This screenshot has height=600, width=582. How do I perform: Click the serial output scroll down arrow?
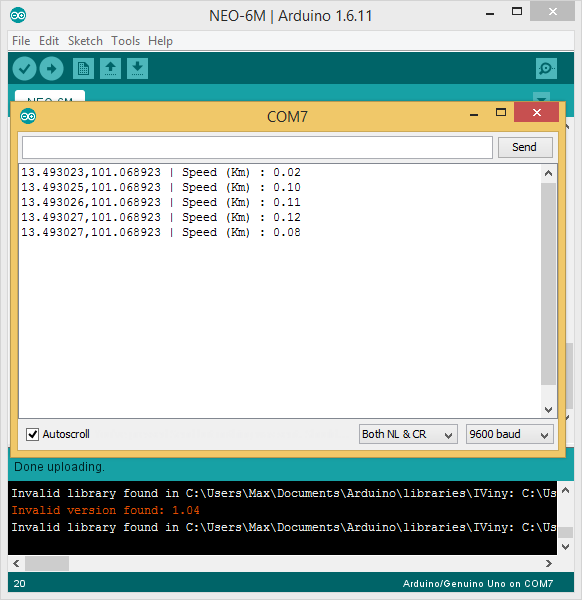(x=548, y=410)
